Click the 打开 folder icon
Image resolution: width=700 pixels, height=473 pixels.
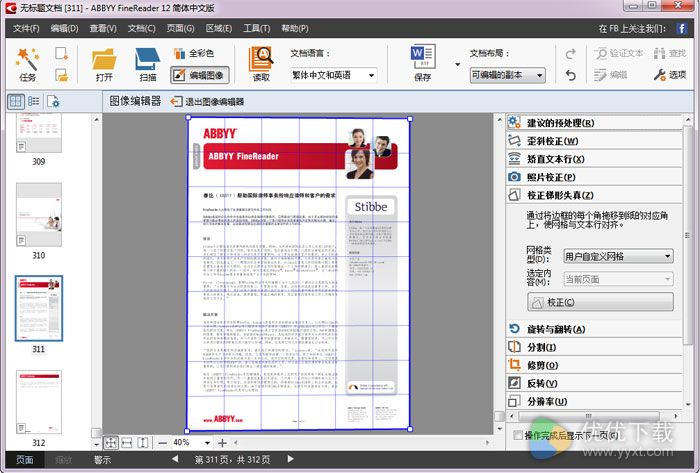[x=104, y=64]
